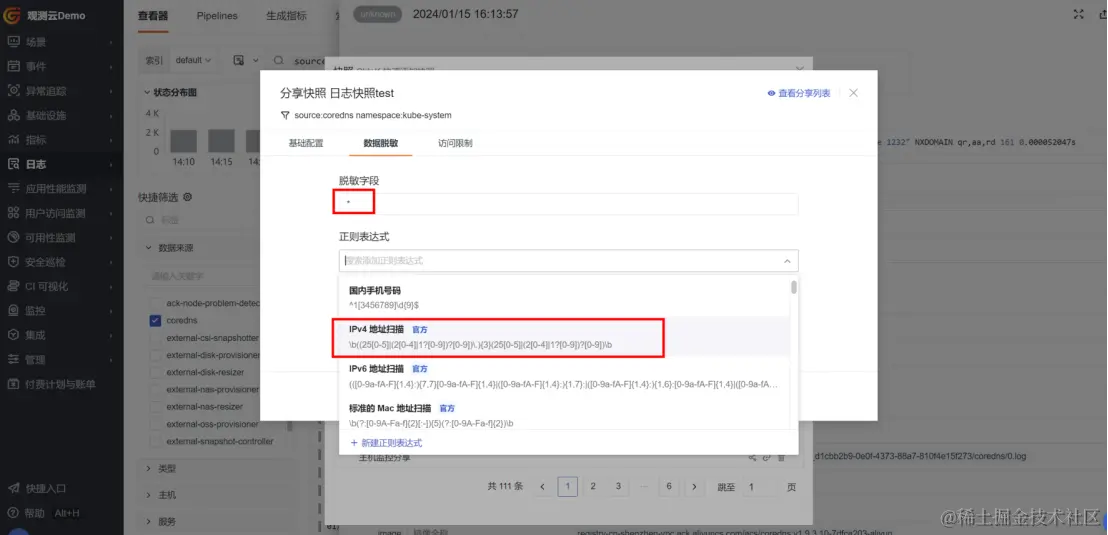The image size is (1108, 535).
Task: Check the external-oss-provisioner checkbox
Action: point(155,424)
